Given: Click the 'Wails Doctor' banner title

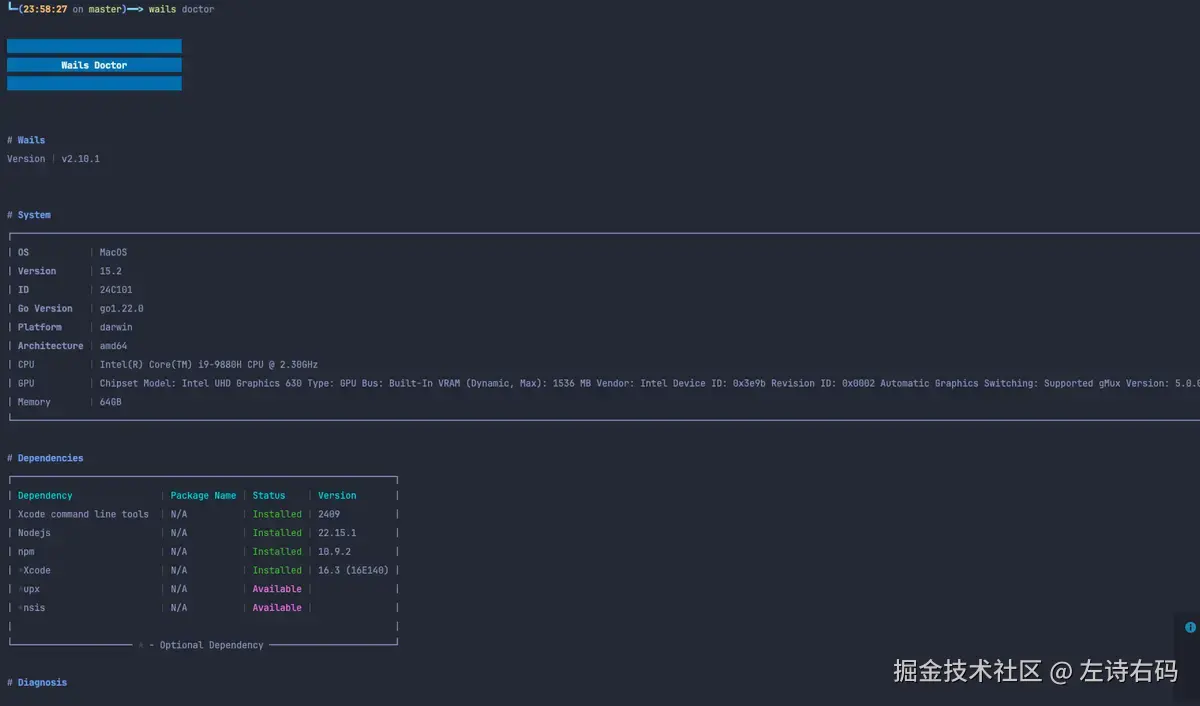Looking at the screenshot, I should 94,65.
